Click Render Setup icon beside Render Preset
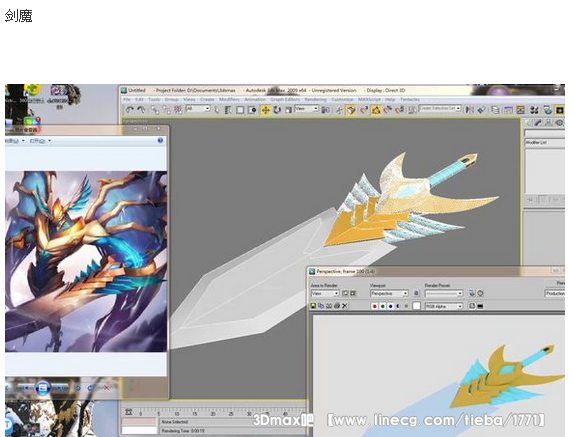The height and width of the screenshot is (437, 574). [472, 294]
